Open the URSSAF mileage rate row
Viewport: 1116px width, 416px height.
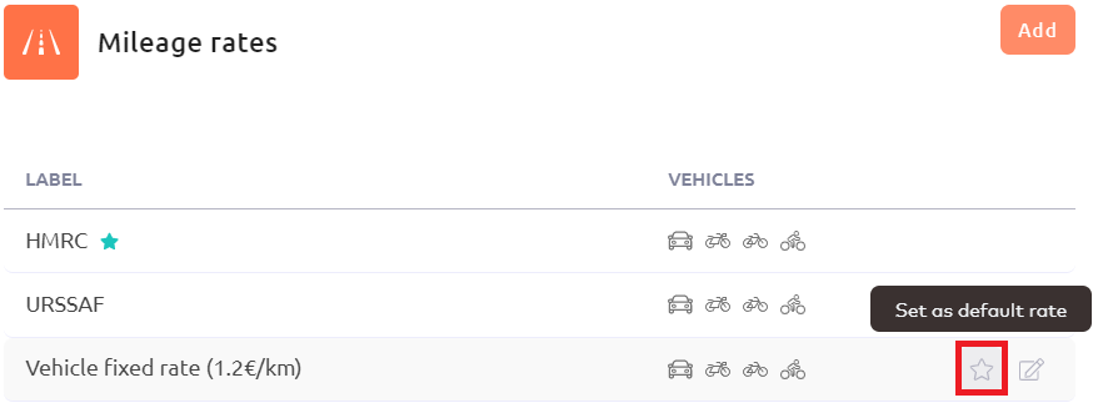tap(539, 305)
